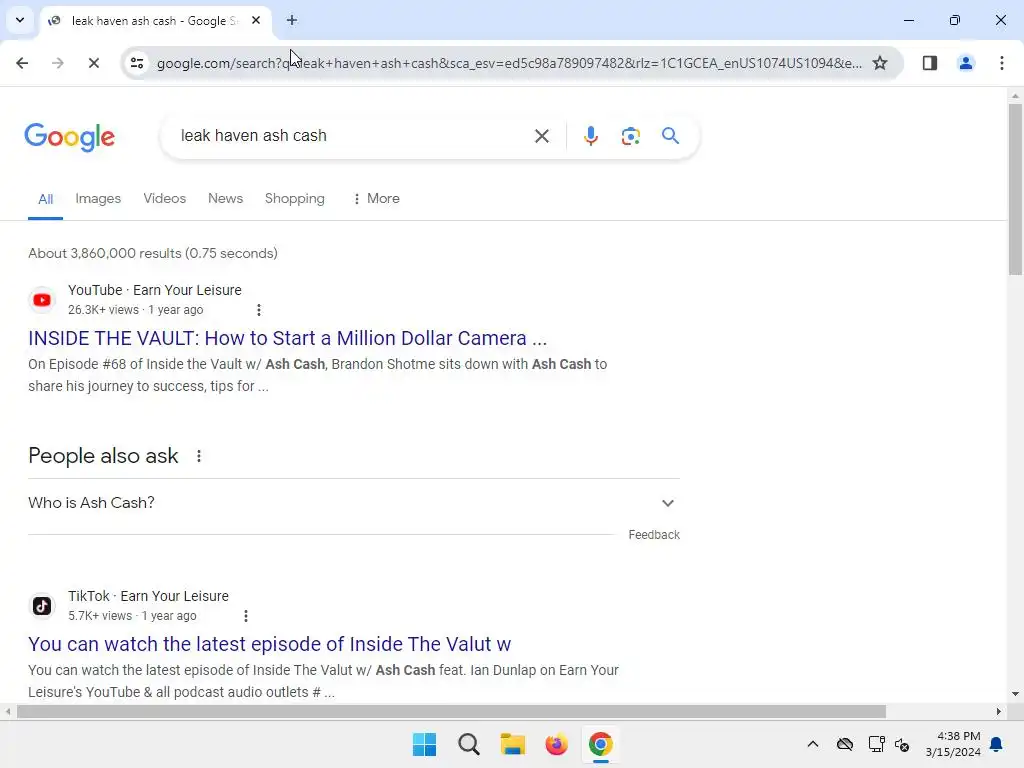Image resolution: width=1024 pixels, height=768 pixels.
Task: Bookmark this page with the star icon
Action: [x=880, y=63]
